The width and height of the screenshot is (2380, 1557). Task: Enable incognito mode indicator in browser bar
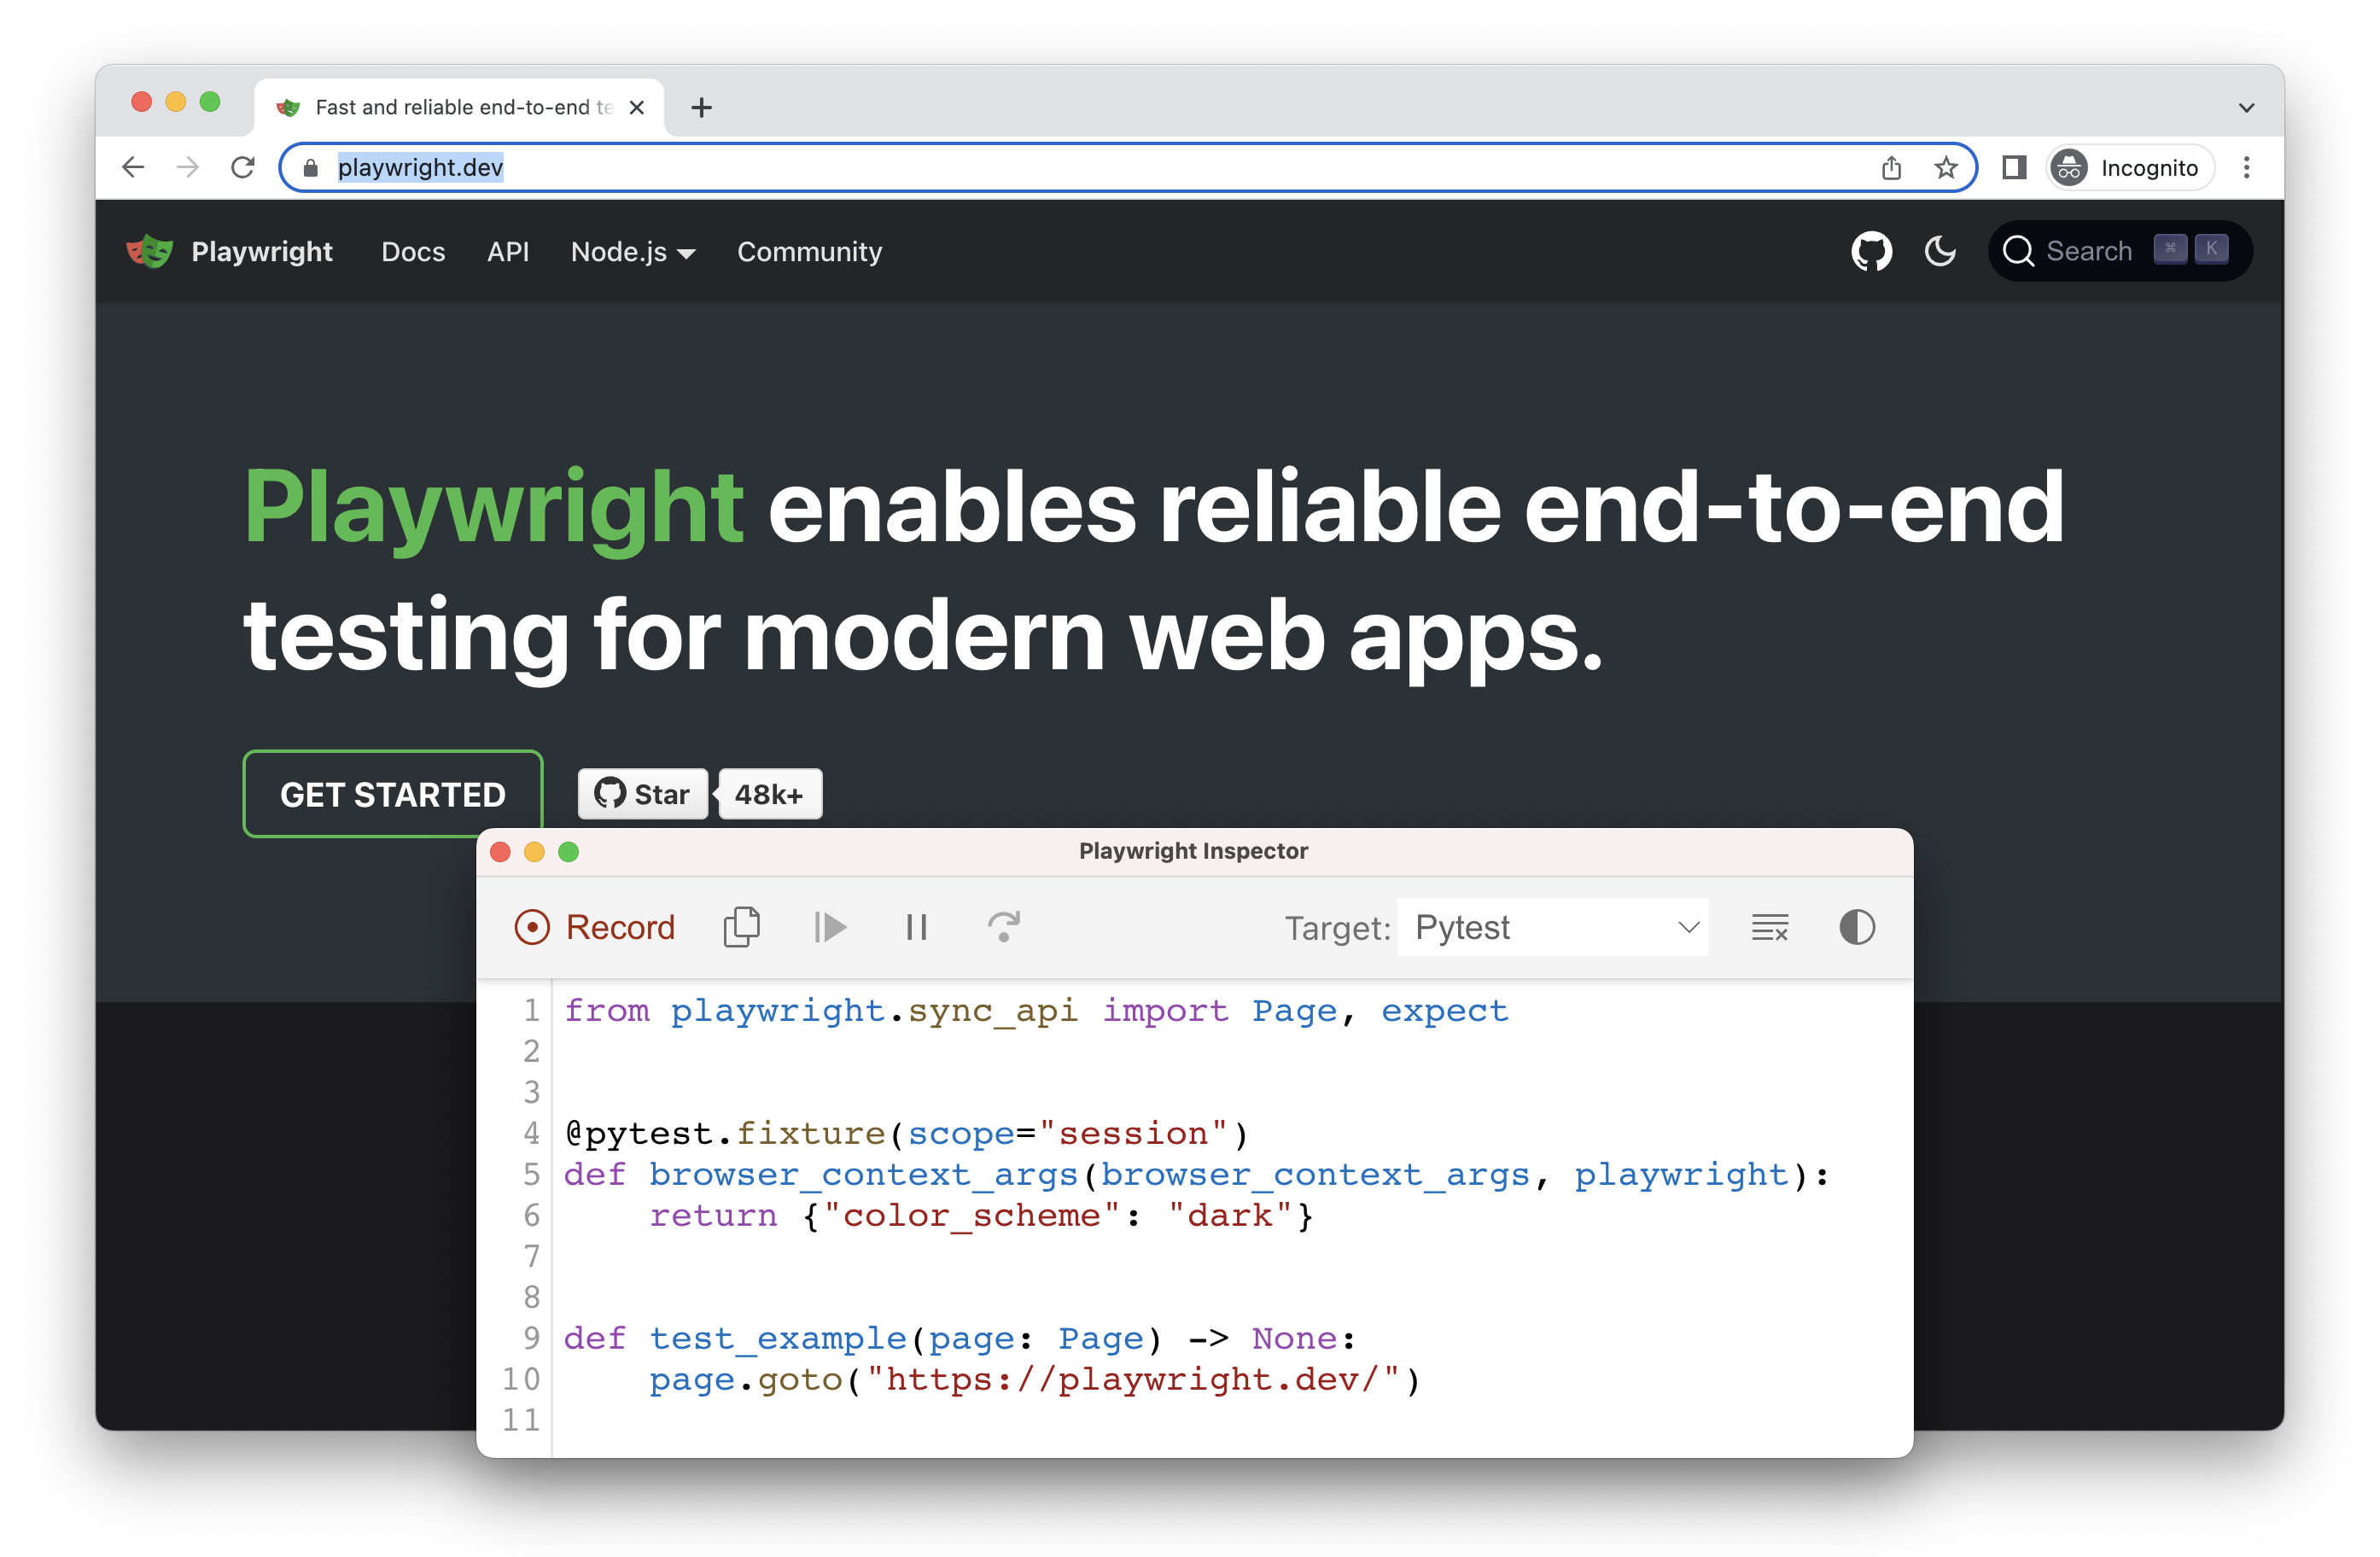coord(2125,168)
